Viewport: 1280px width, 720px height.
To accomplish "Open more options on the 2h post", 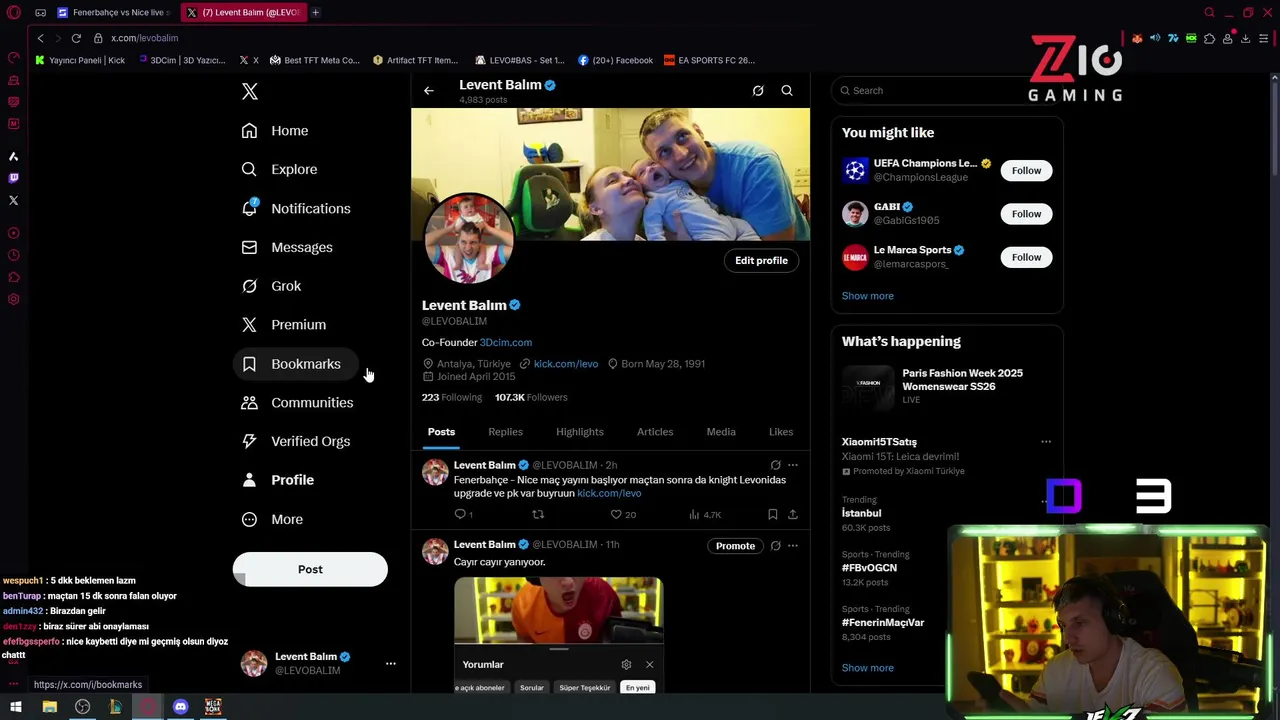I will [793, 465].
